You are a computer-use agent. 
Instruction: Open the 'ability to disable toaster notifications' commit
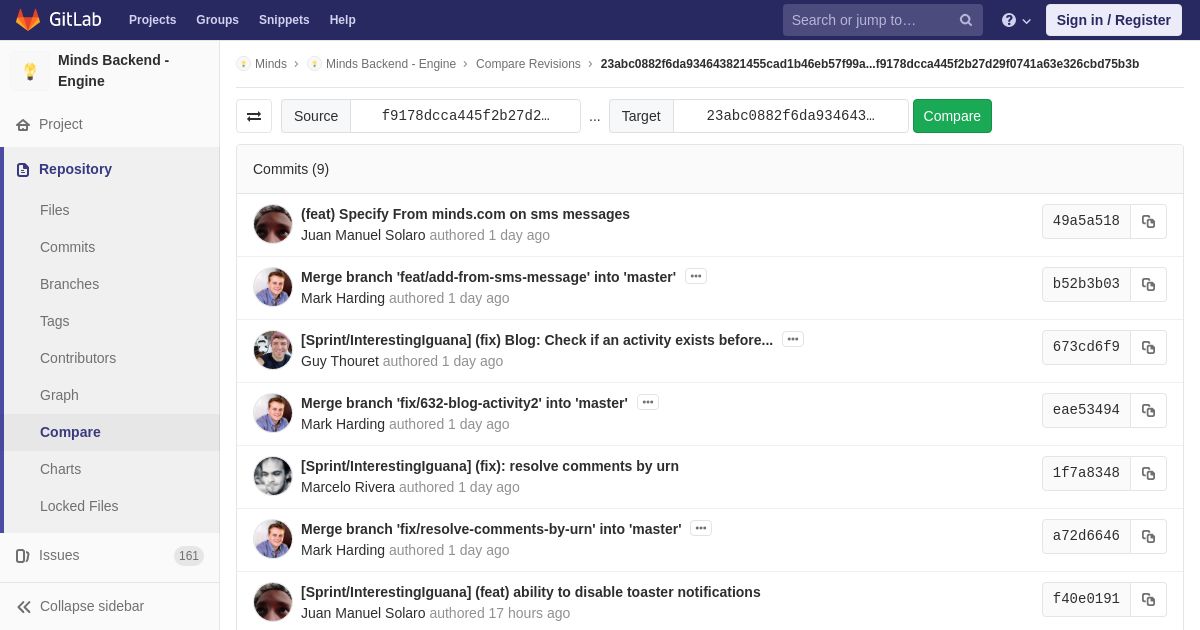[x=531, y=592]
